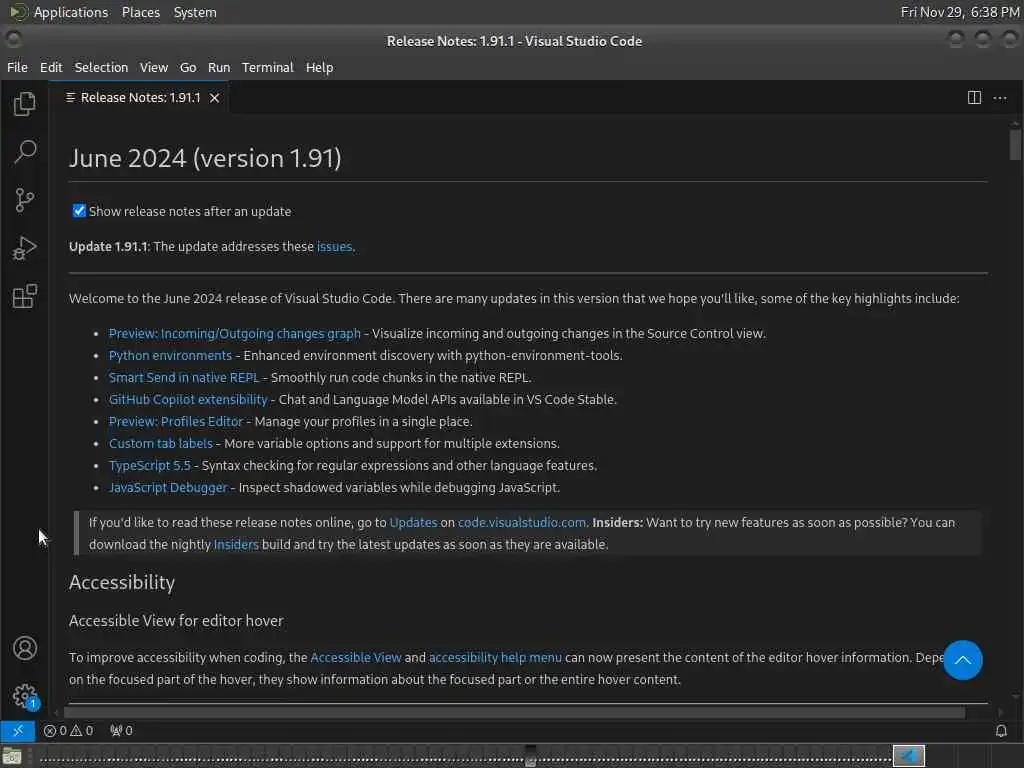The width and height of the screenshot is (1024, 768).
Task: Open the Run menu
Action: pos(219,67)
